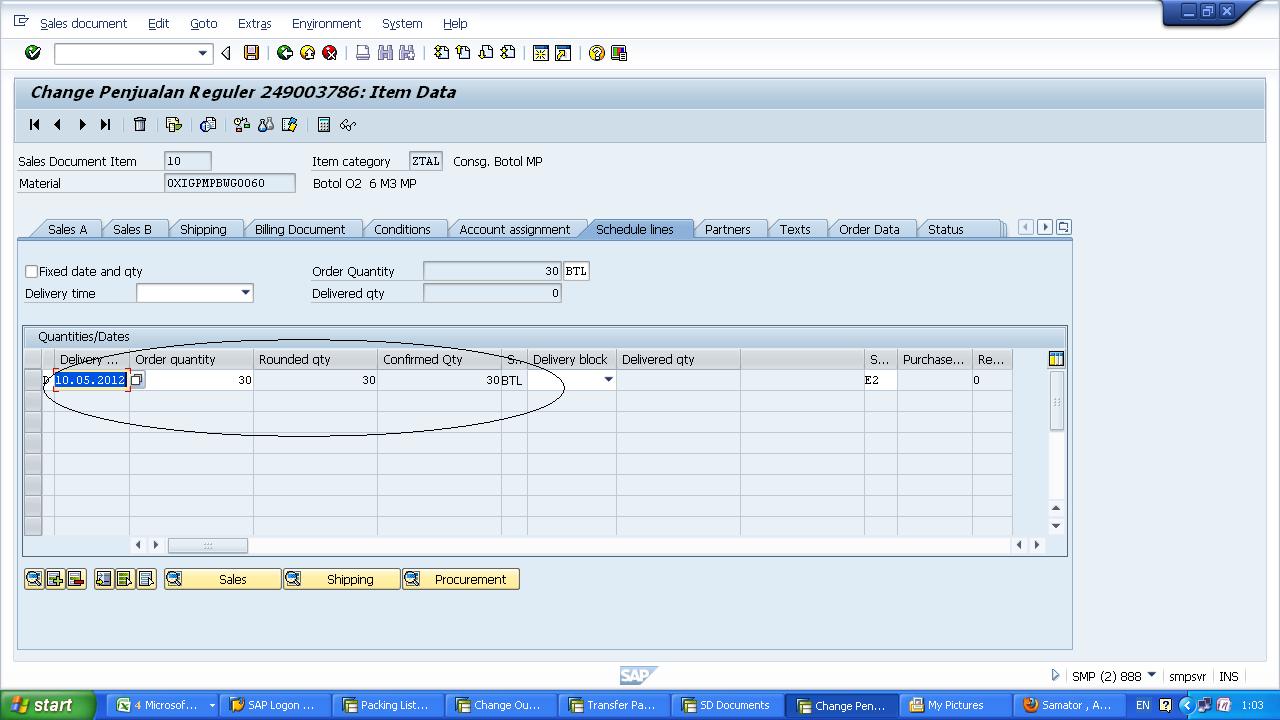Click the red Cancel icon

click(329, 53)
